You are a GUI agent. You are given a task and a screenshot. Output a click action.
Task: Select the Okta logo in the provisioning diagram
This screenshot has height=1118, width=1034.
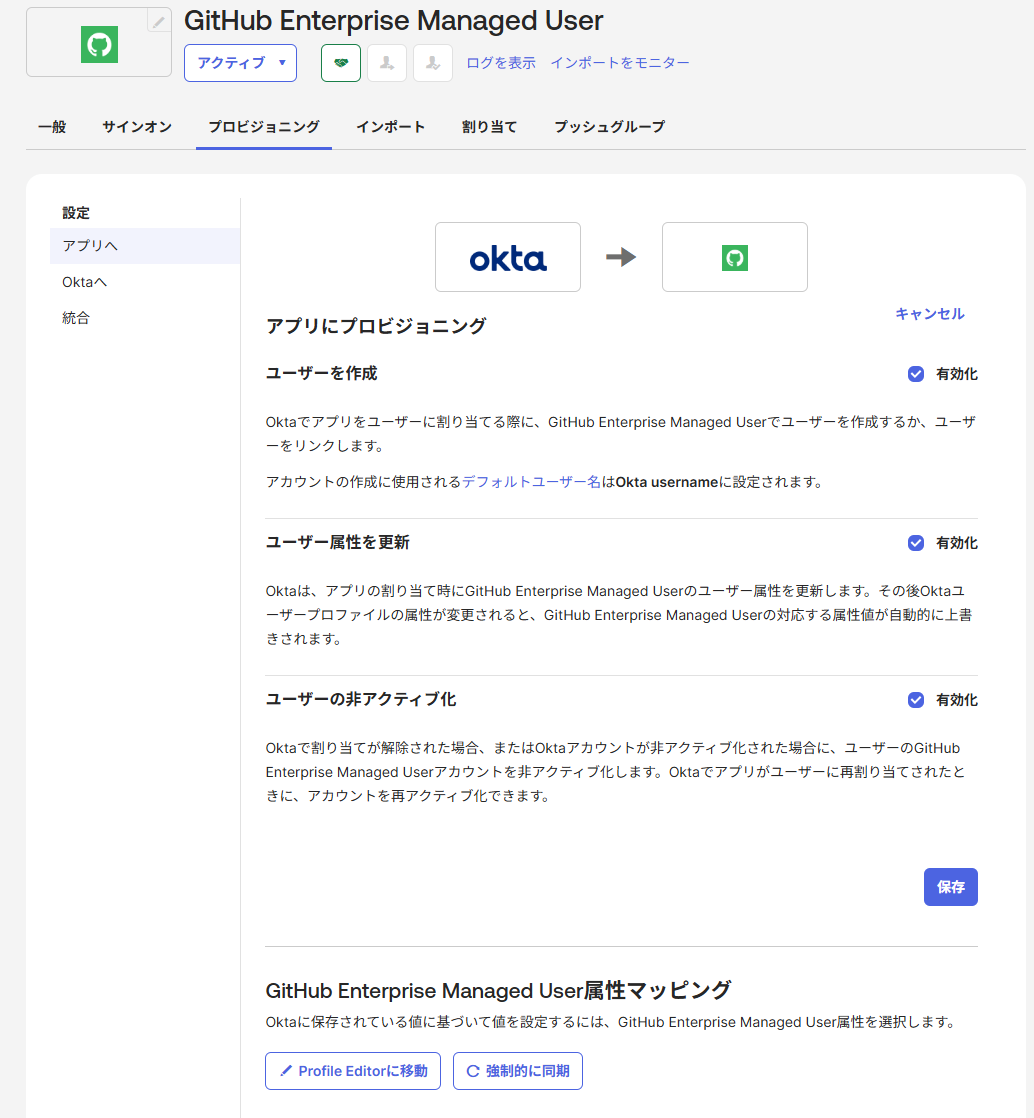(507, 256)
